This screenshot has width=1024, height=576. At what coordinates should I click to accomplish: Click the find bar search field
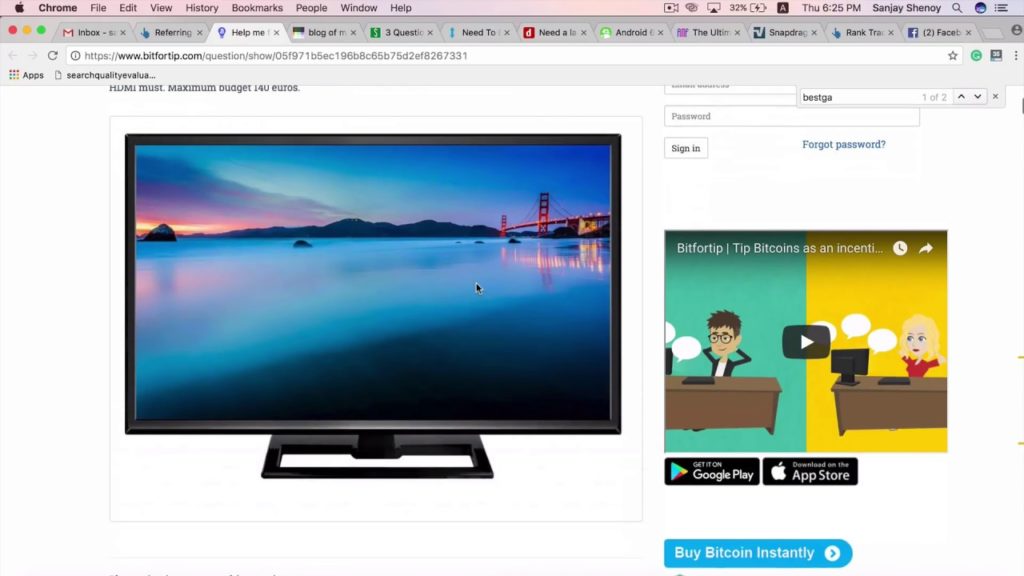859,97
